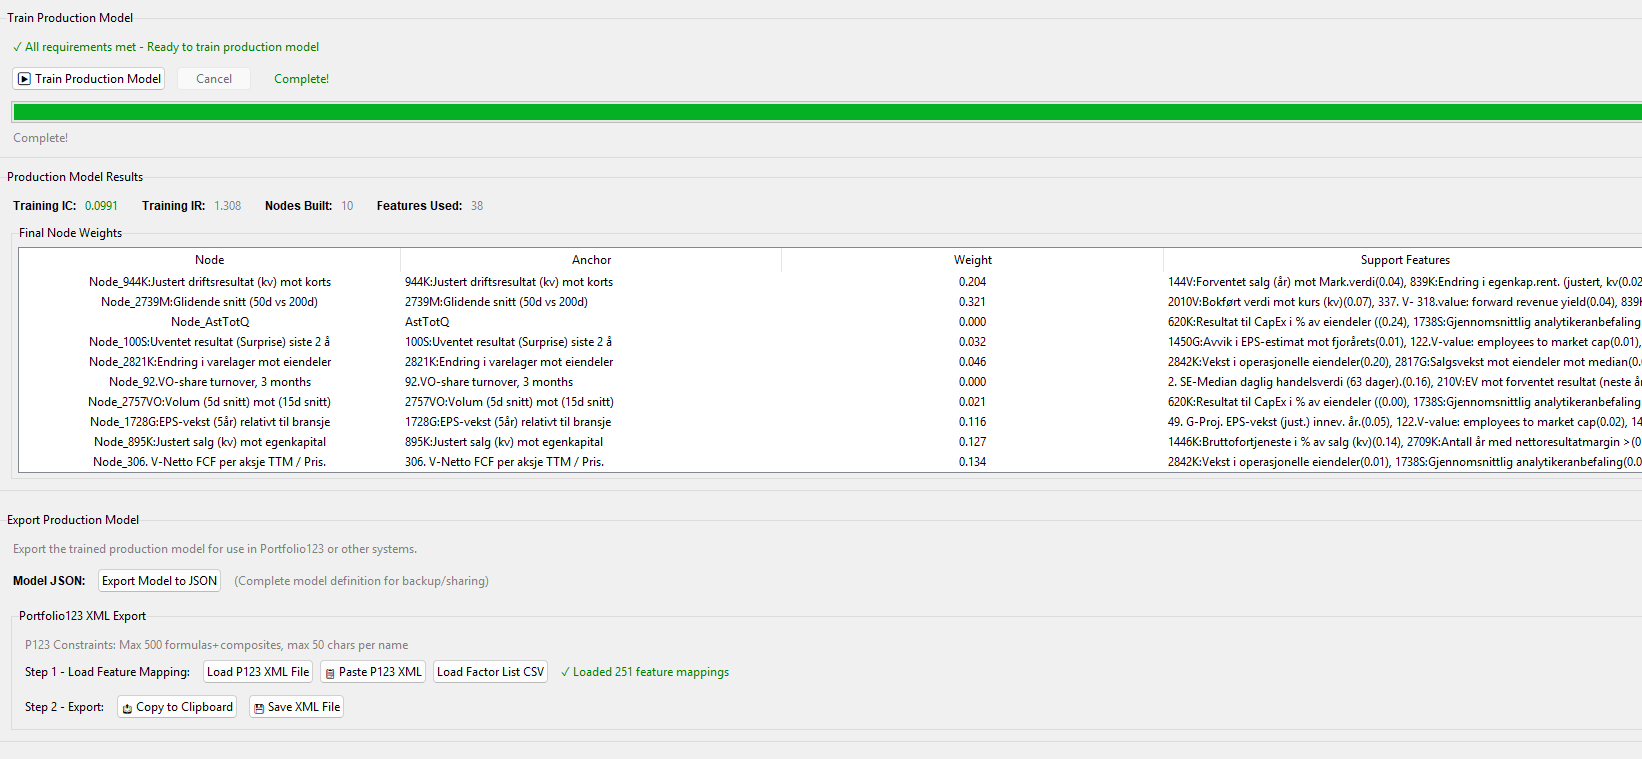Select the Node_AstTotQ row
The width and height of the screenshot is (1642, 759).
[210, 322]
